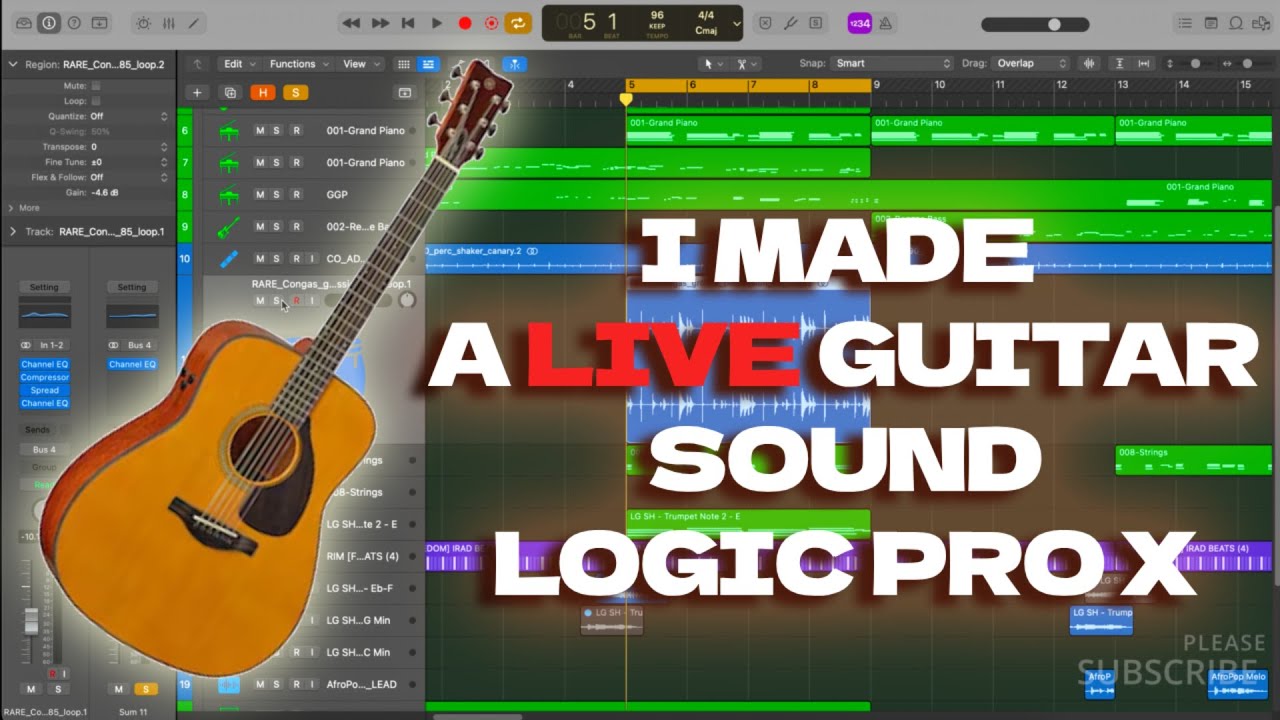This screenshot has height=720, width=1280.
Task: Open the Drag Overlap dropdown
Action: [1030, 64]
